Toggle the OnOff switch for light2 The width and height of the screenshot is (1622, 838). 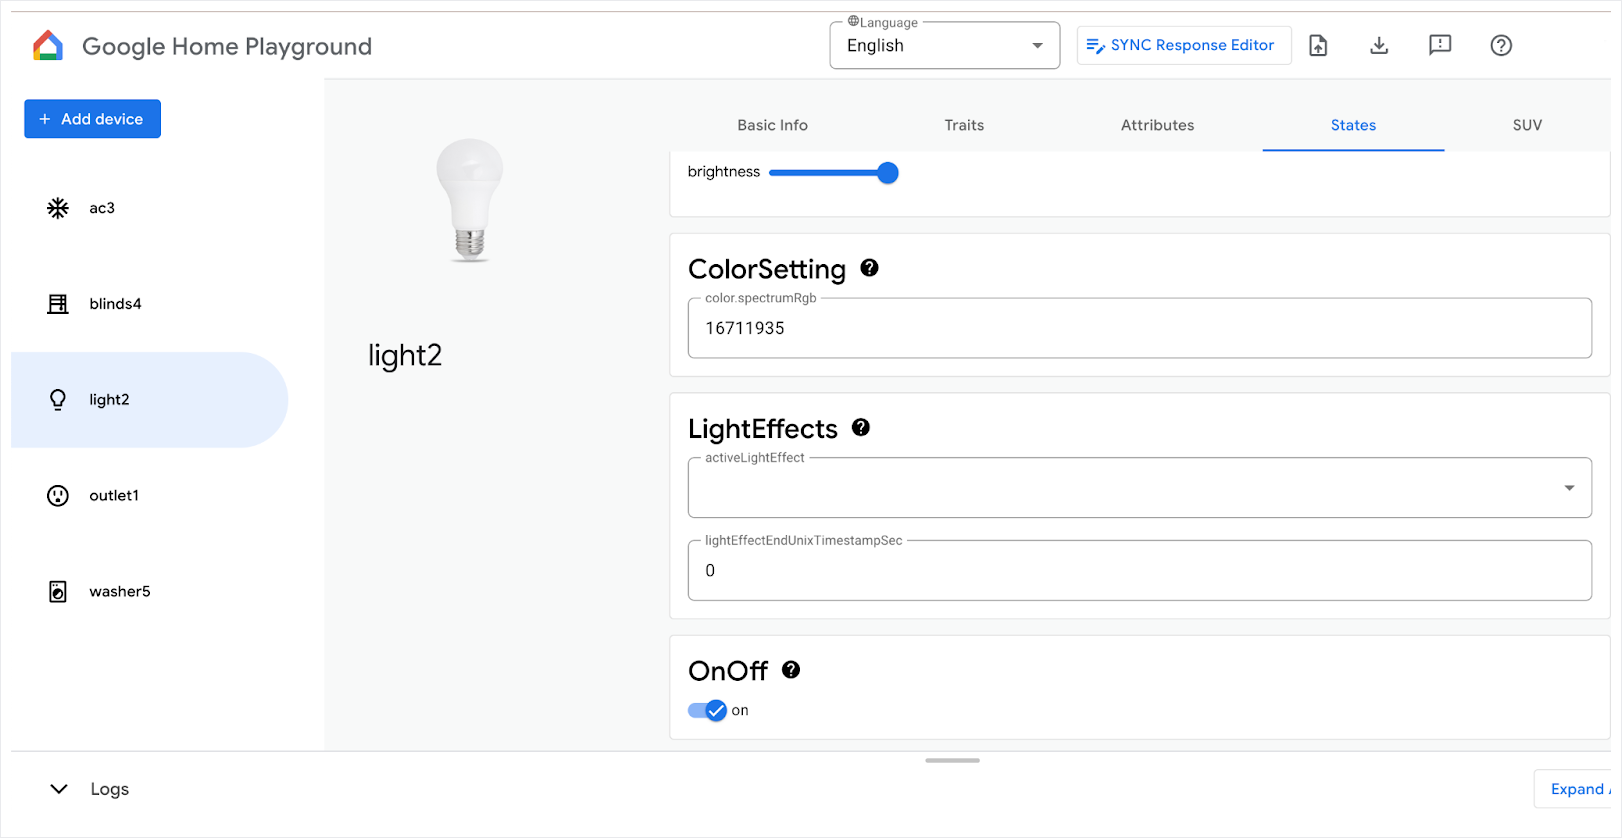[x=707, y=711]
